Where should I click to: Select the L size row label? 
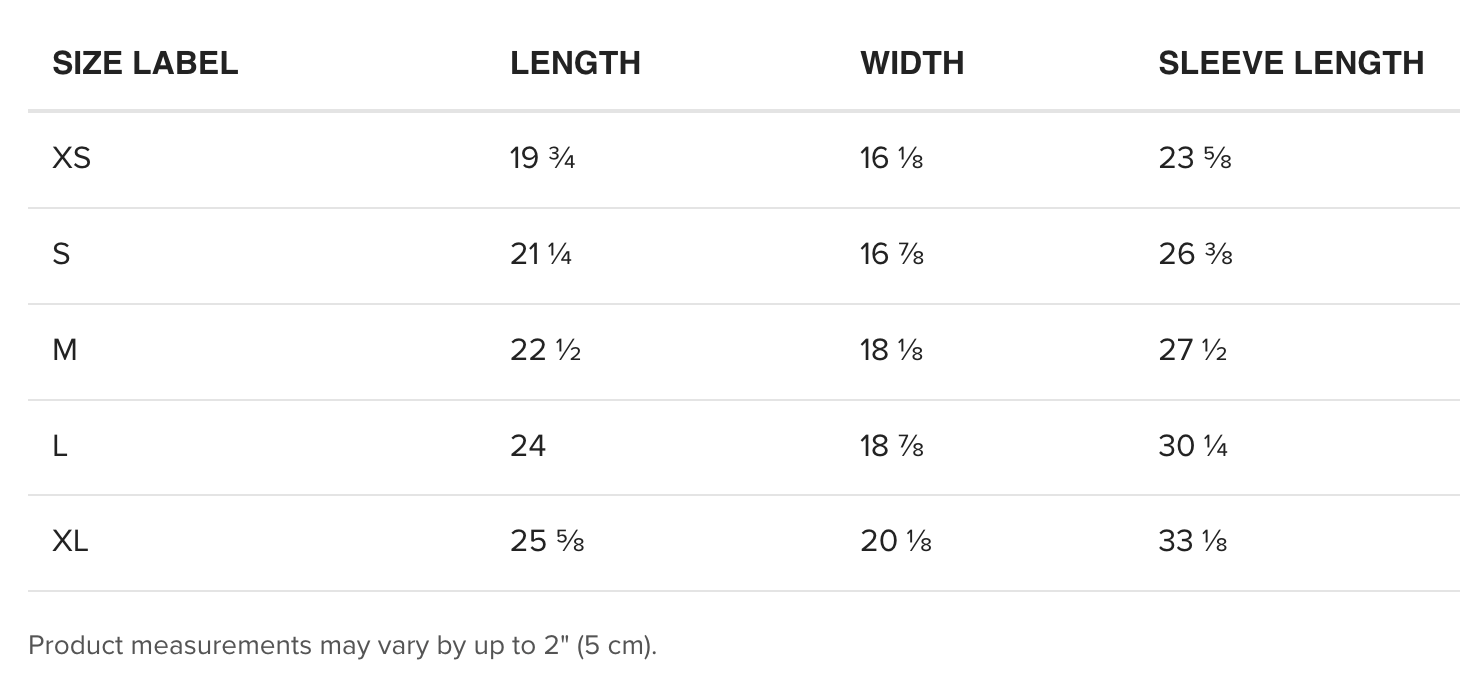click(60, 446)
